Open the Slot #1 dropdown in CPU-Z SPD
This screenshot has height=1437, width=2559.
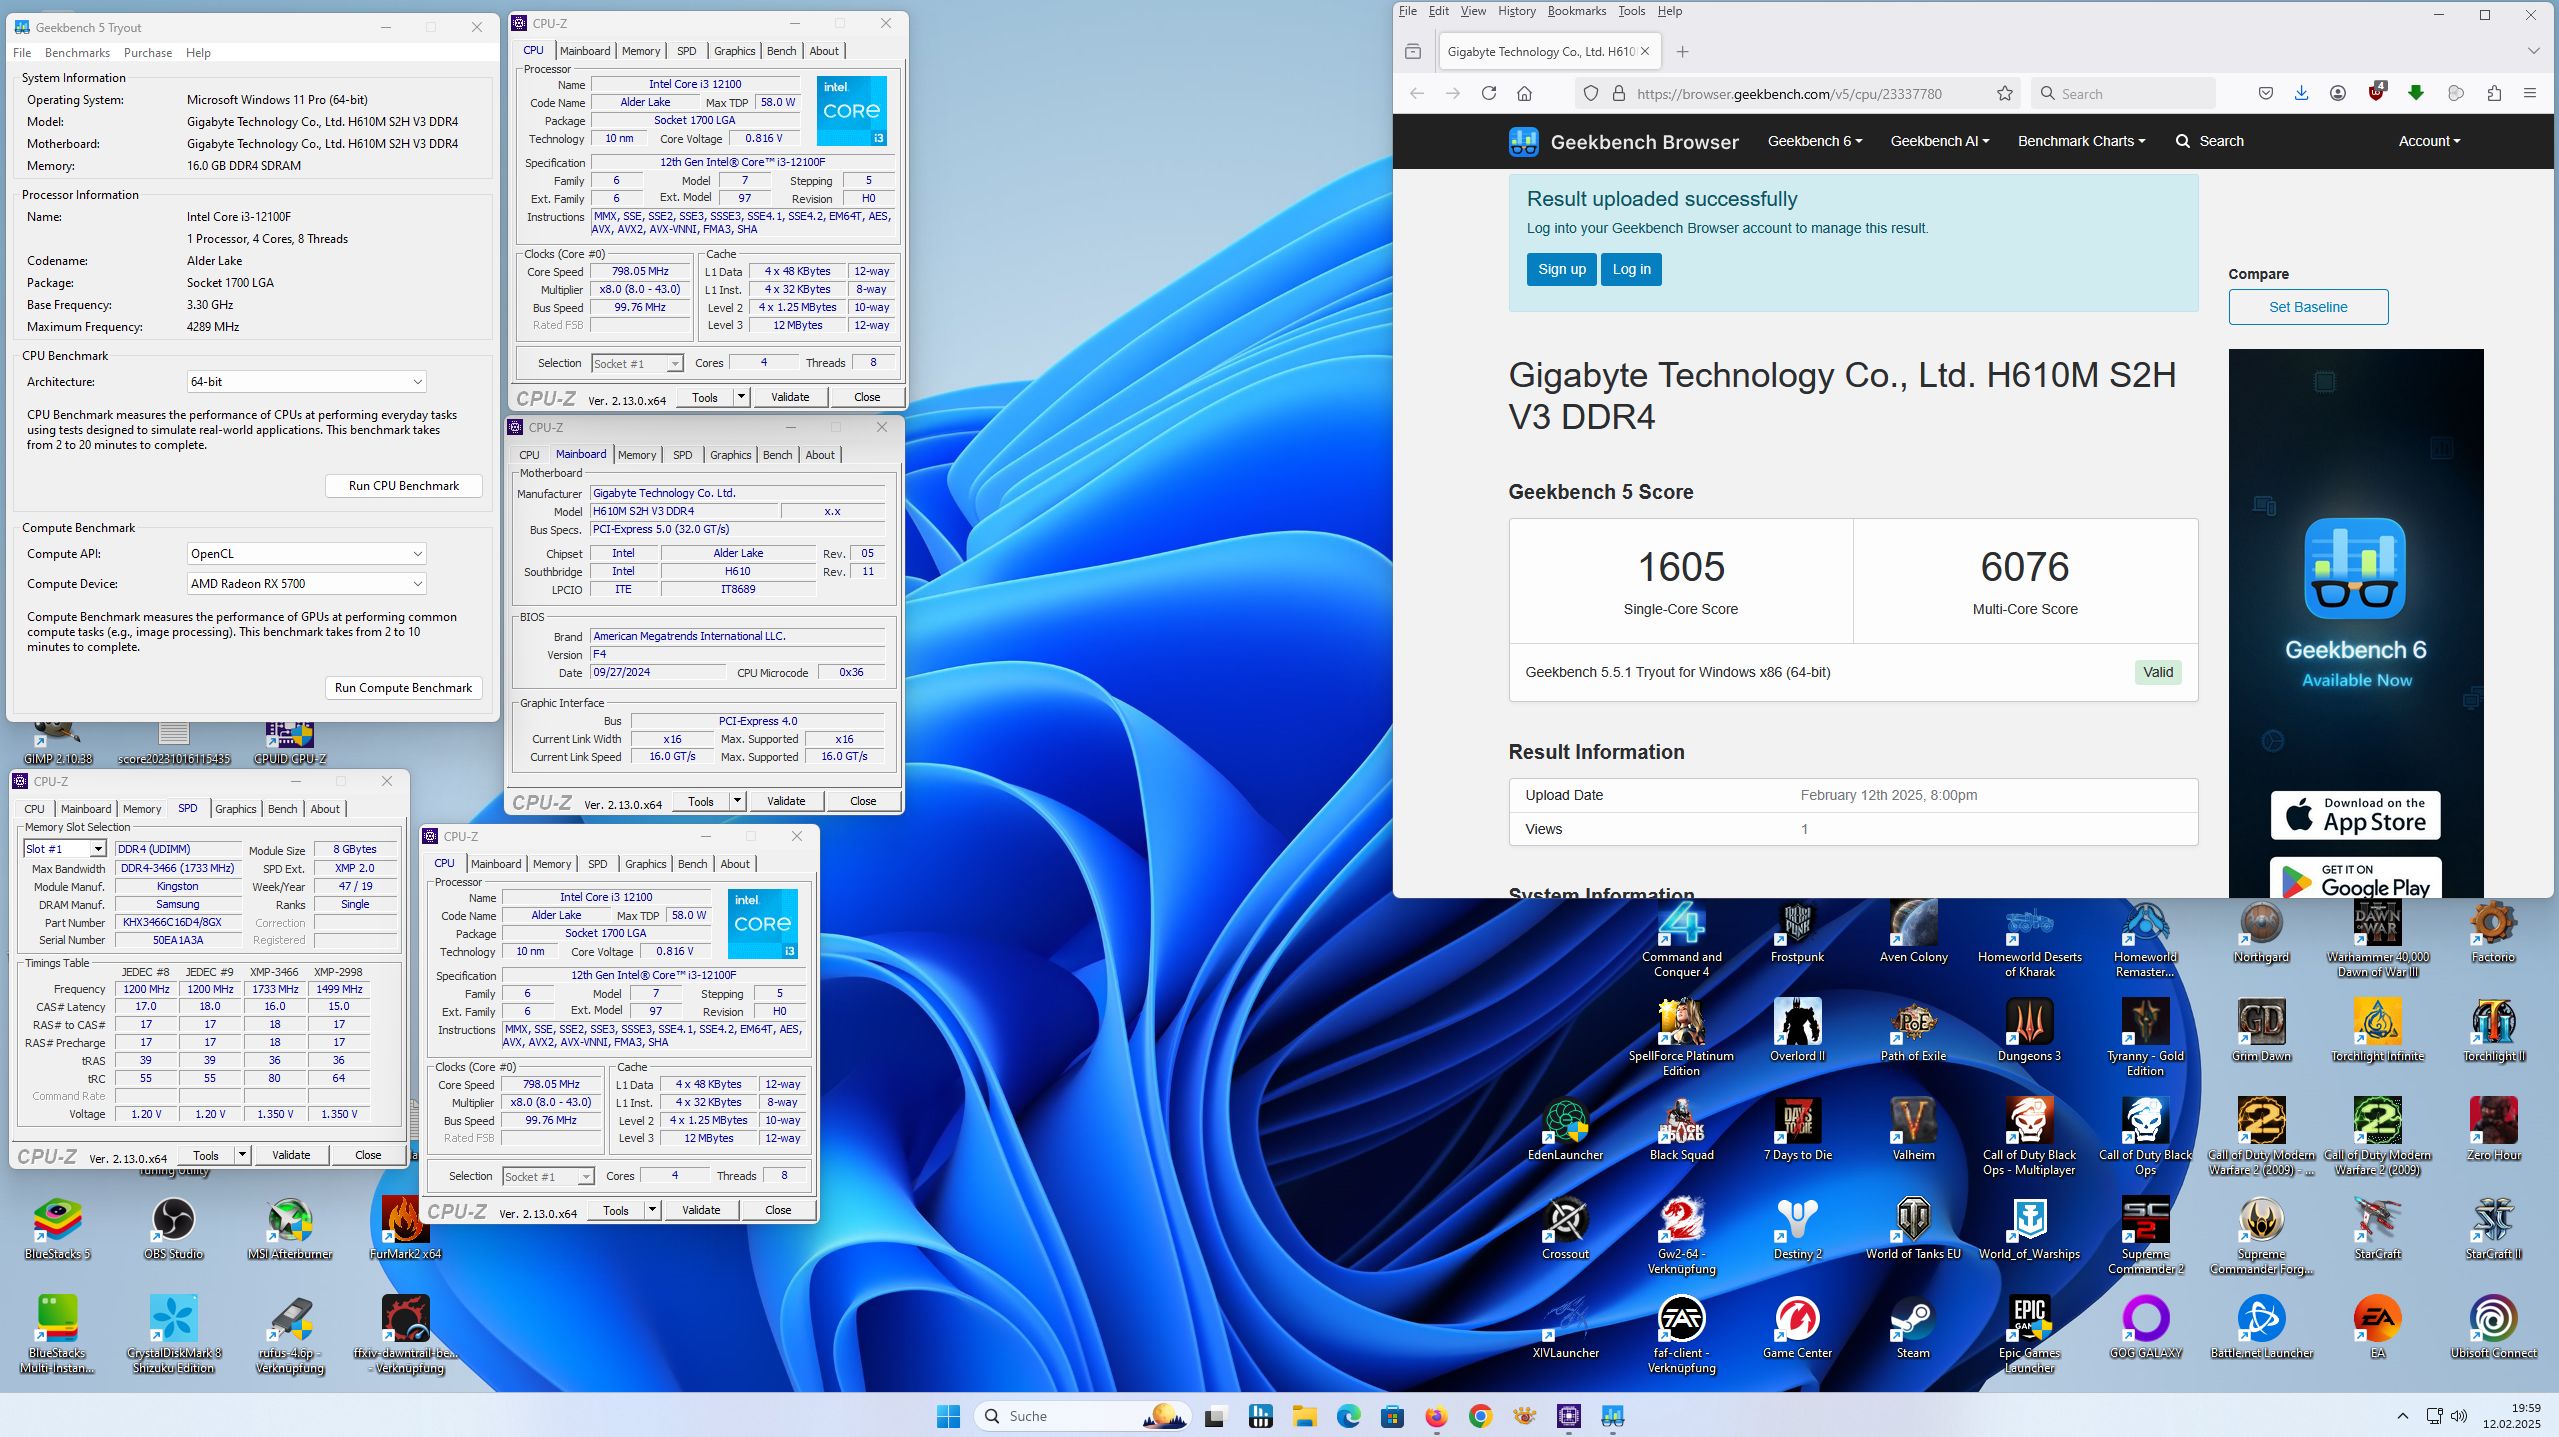(x=64, y=848)
